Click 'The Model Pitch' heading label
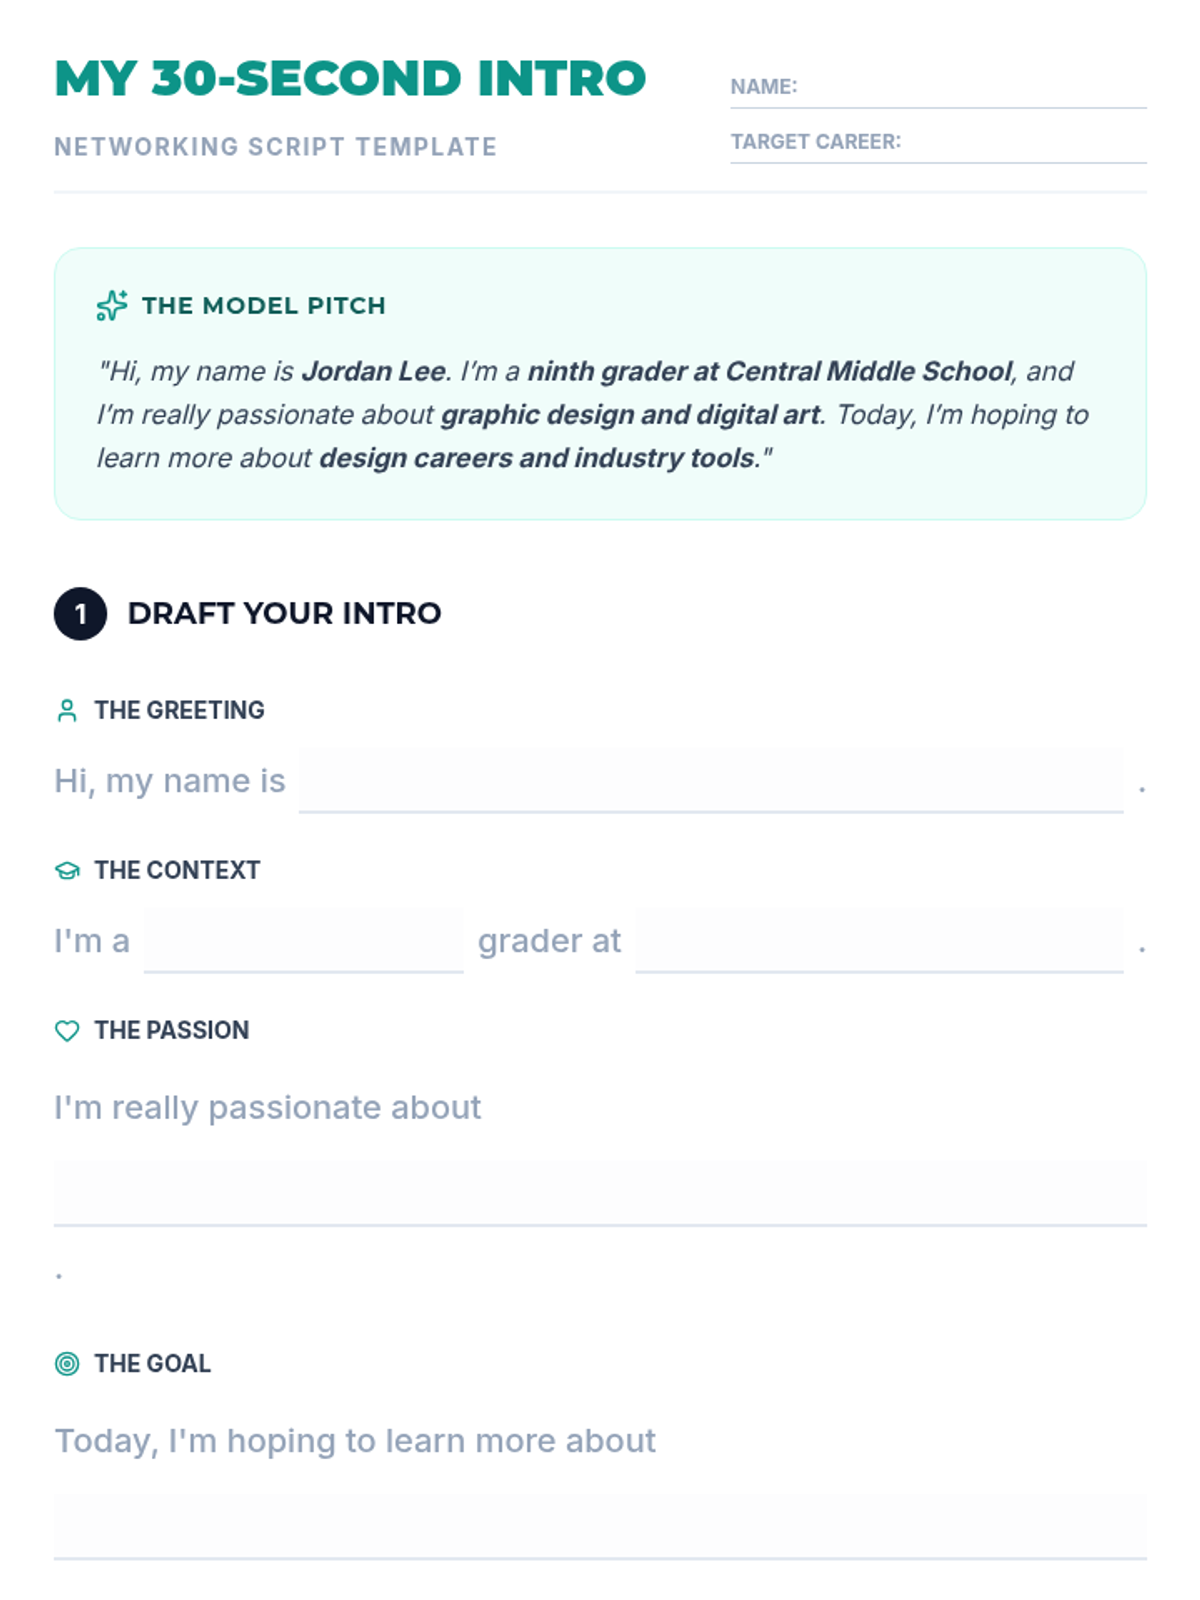1200x1600 pixels. 263,306
